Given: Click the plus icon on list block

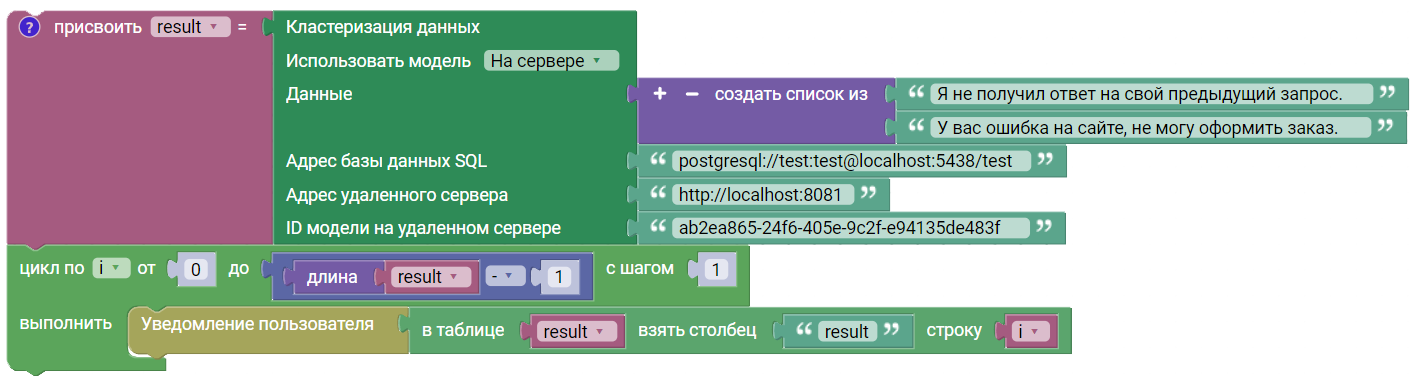Looking at the screenshot, I should click(x=660, y=94).
